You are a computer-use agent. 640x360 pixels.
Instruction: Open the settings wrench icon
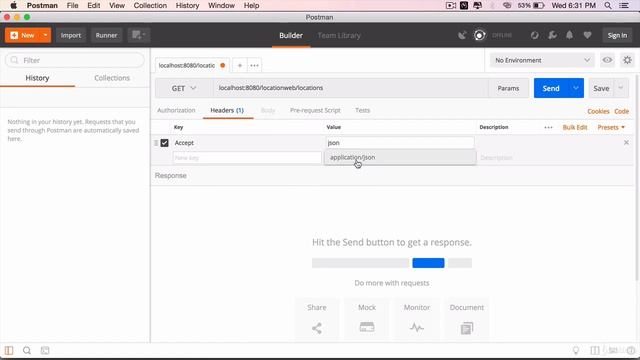pyautogui.click(x=552, y=36)
